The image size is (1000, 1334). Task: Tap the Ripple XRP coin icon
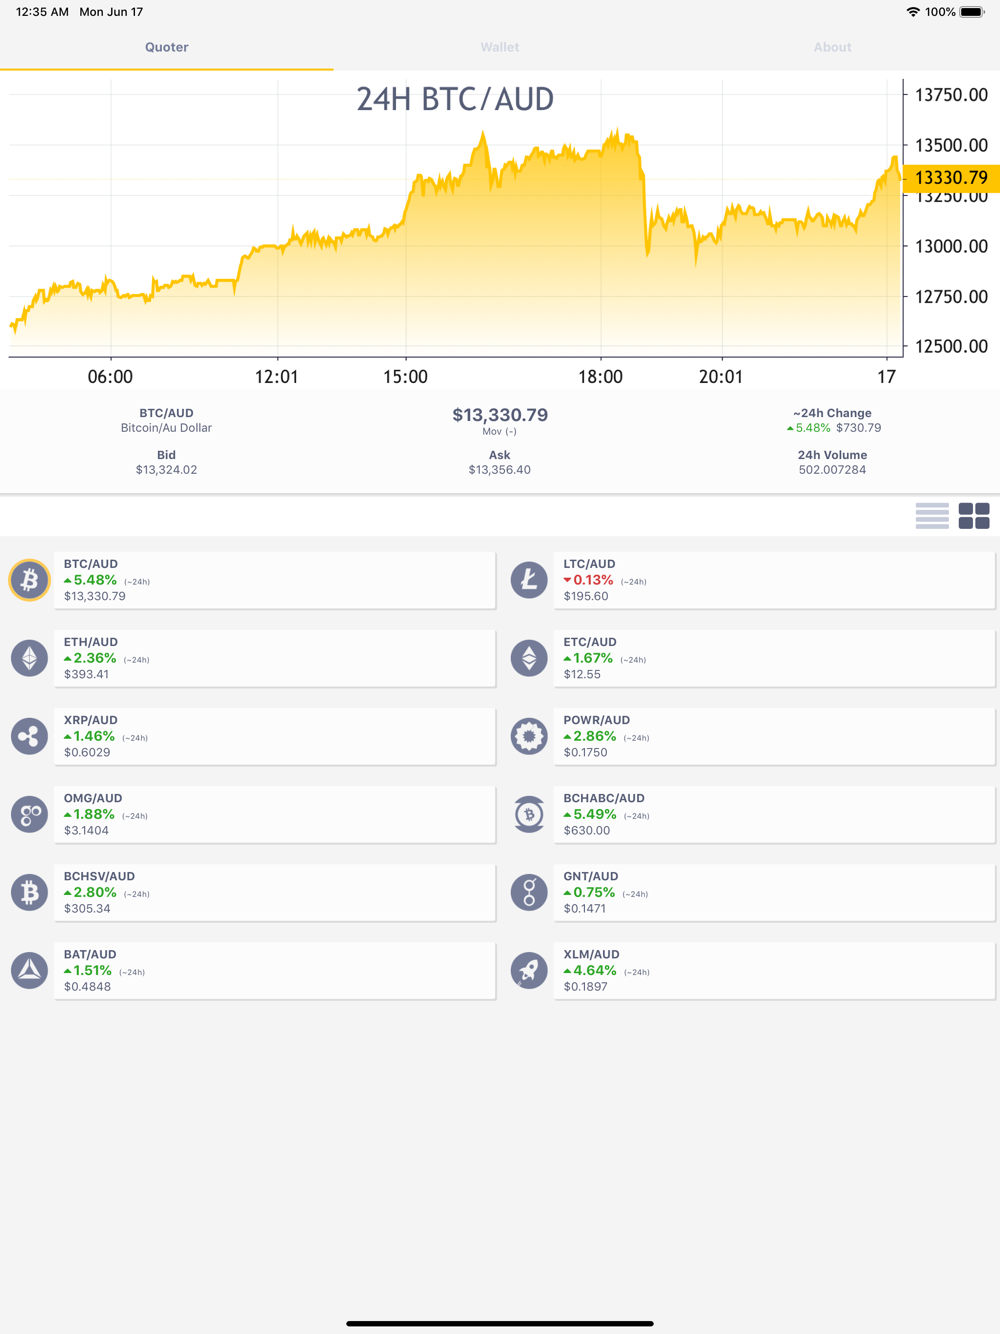(x=29, y=736)
